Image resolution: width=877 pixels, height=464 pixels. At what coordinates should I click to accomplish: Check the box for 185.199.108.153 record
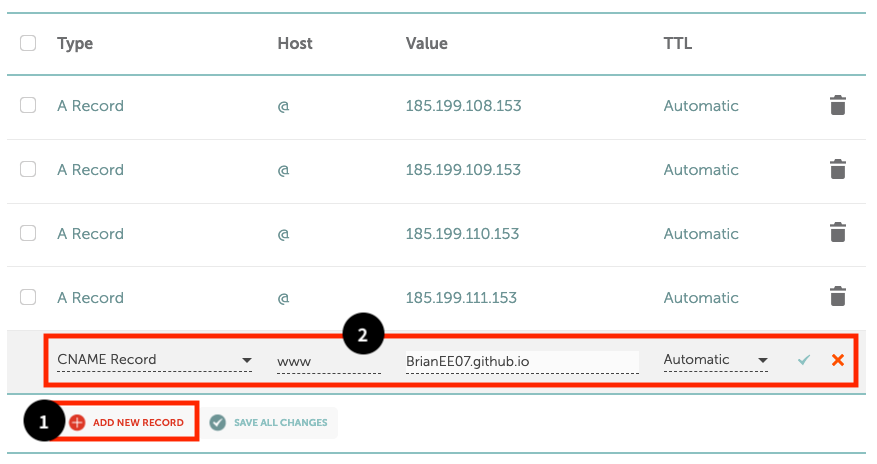click(x=28, y=105)
